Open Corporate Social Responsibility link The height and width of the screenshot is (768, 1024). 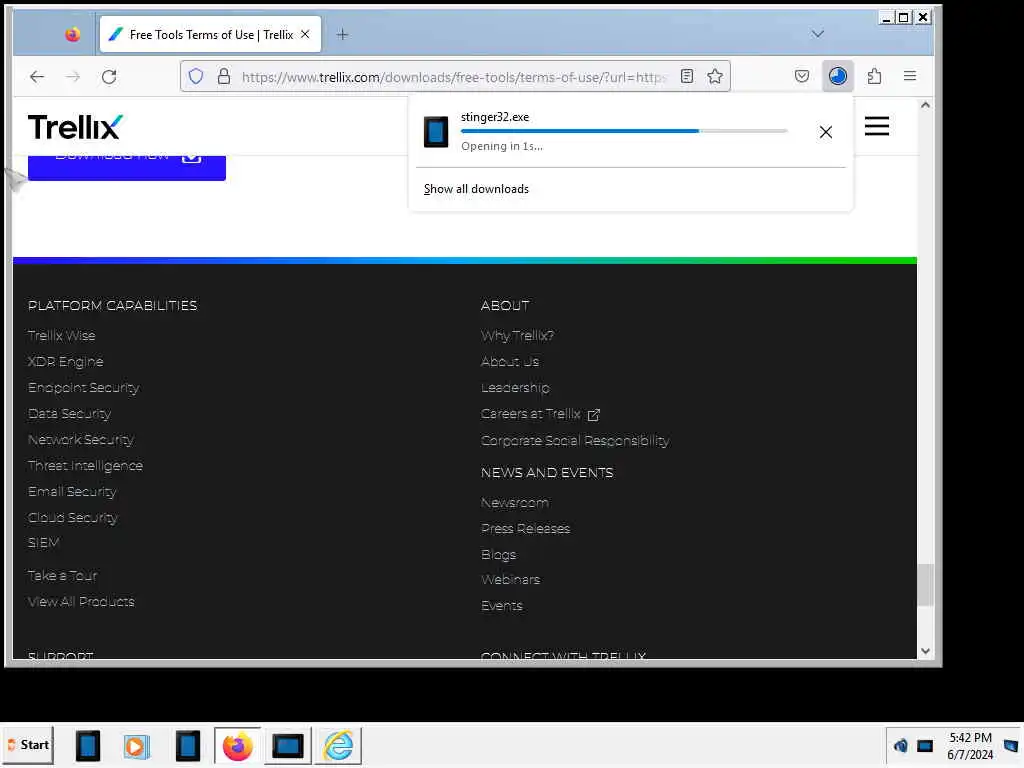[575, 441]
